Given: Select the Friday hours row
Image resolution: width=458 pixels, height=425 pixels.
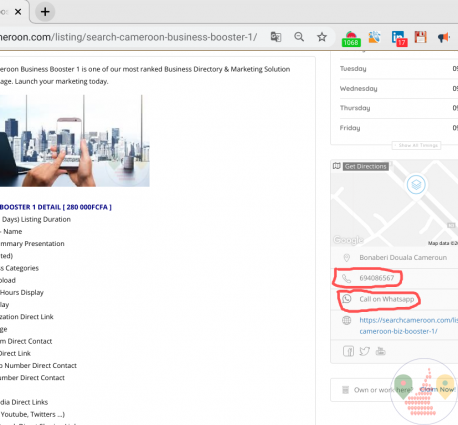Looking at the screenshot, I should point(399,128).
